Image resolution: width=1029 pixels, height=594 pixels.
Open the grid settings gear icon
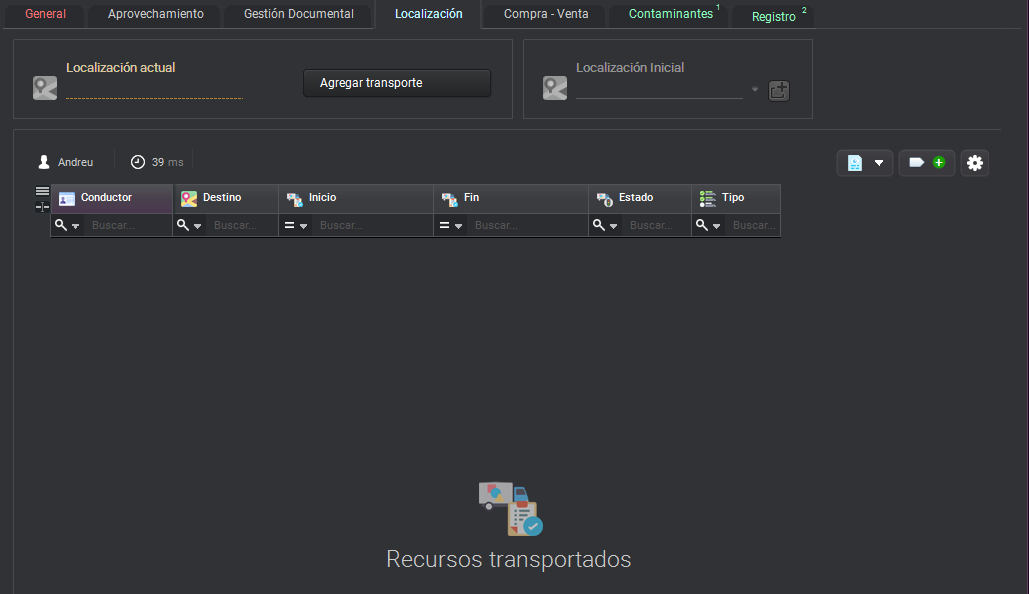(x=974, y=162)
